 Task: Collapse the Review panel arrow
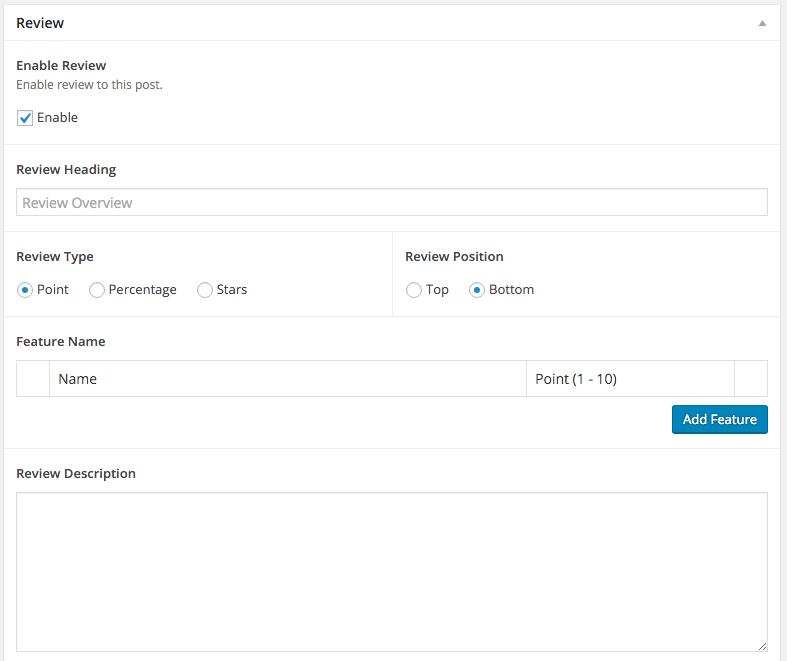tap(762, 23)
